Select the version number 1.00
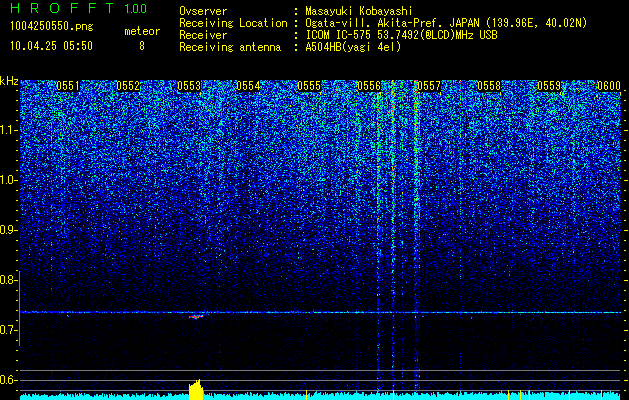629x400 pixels. tap(136, 8)
